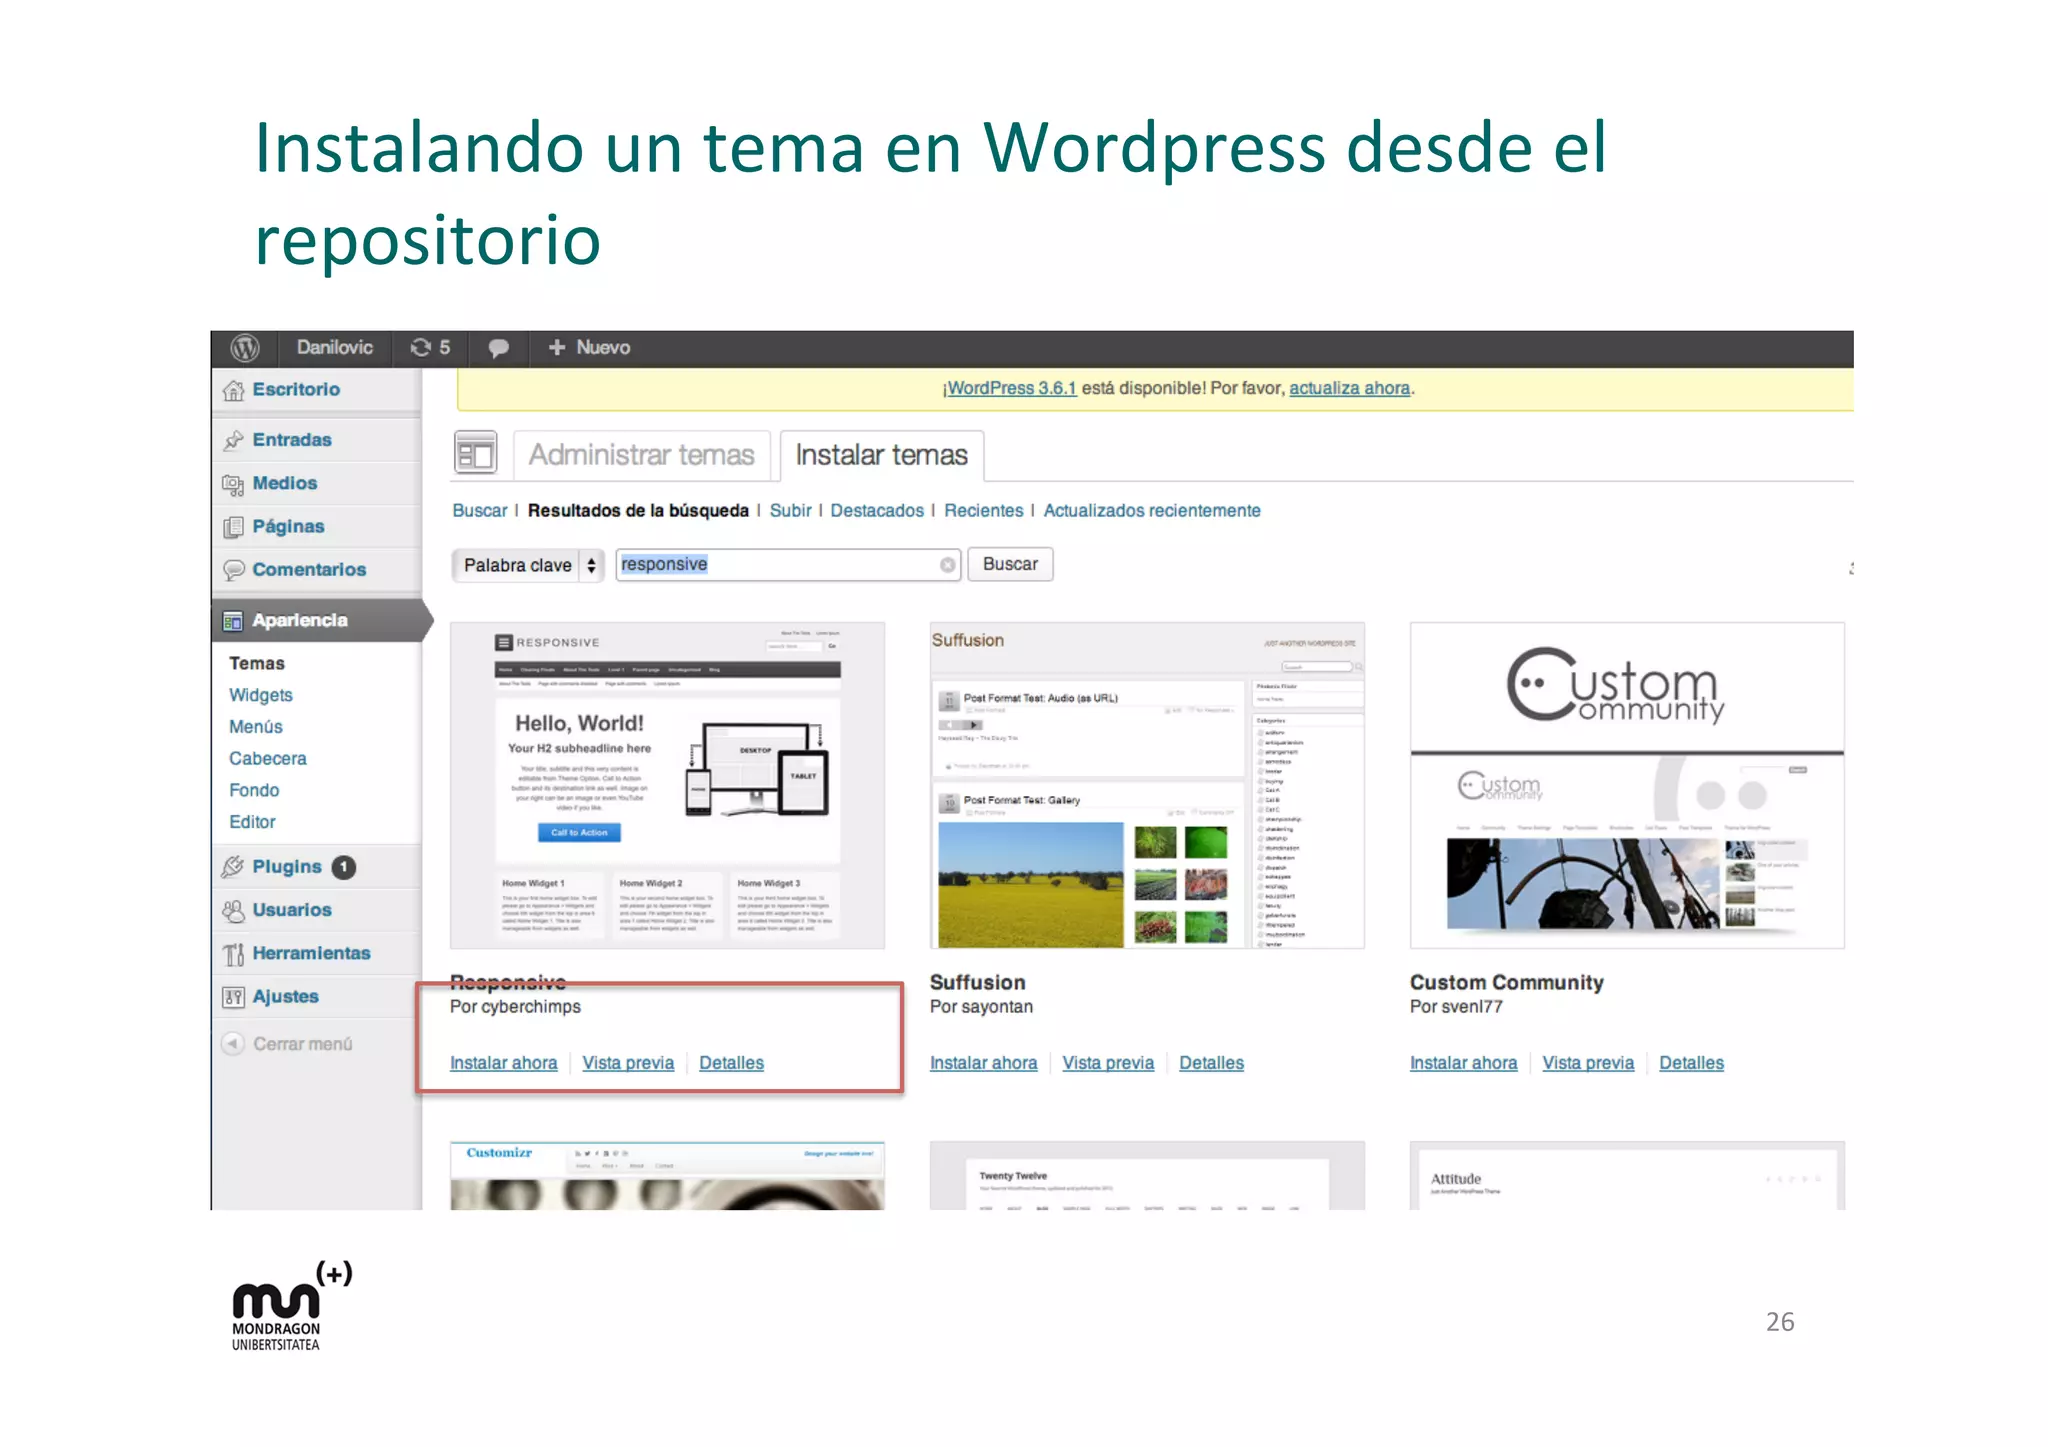Image resolution: width=2048 pixels, height=1447 pixels.
Task: Click the Plugins update count badge
Action: tap(344, 867)
